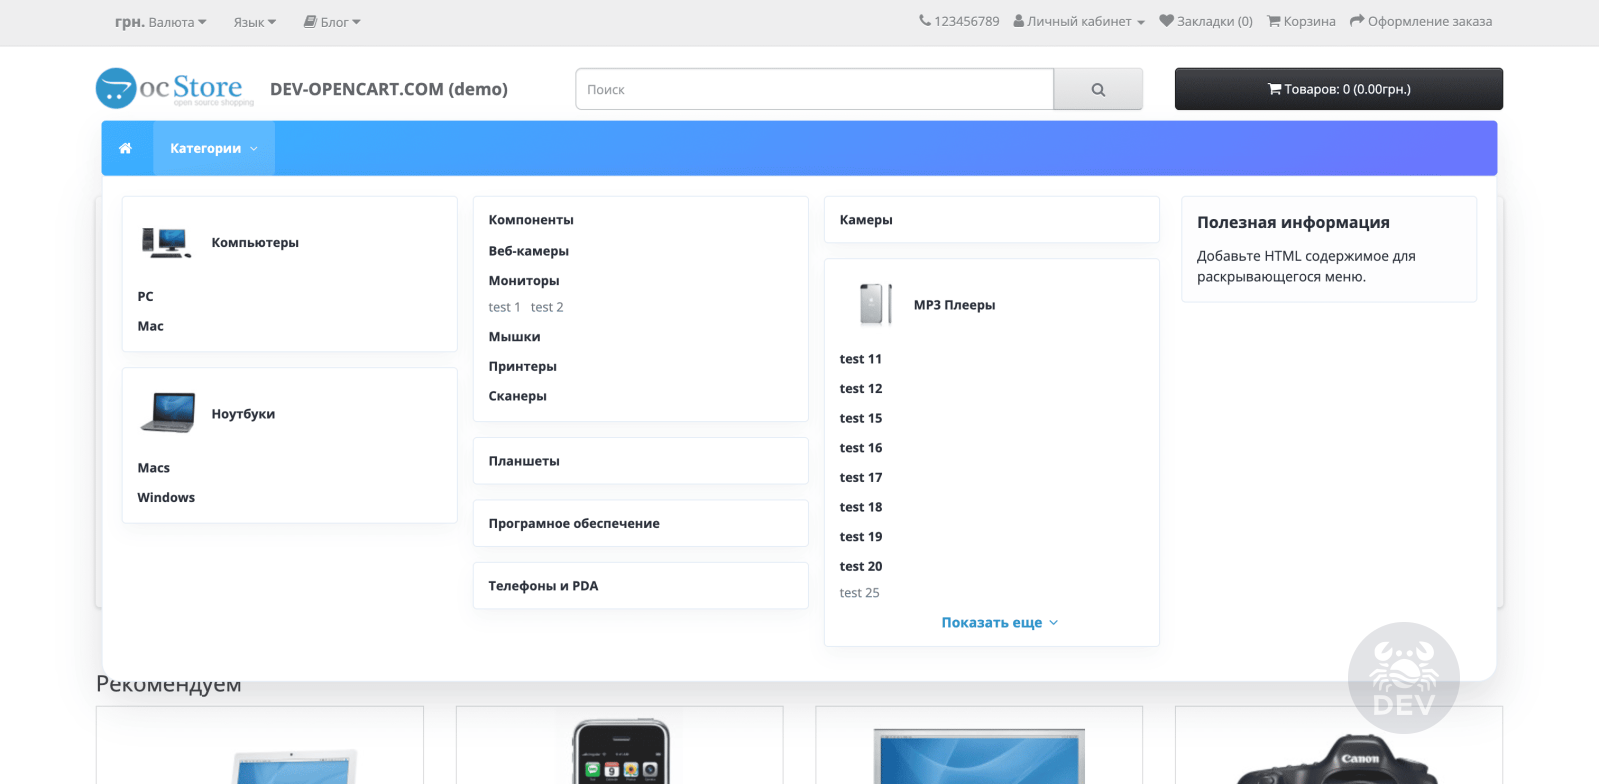The height and width of the screenshot is (784, 1600).
Task: Click the test 2 link
Action: pyautogui.click(x=547, y=307)
